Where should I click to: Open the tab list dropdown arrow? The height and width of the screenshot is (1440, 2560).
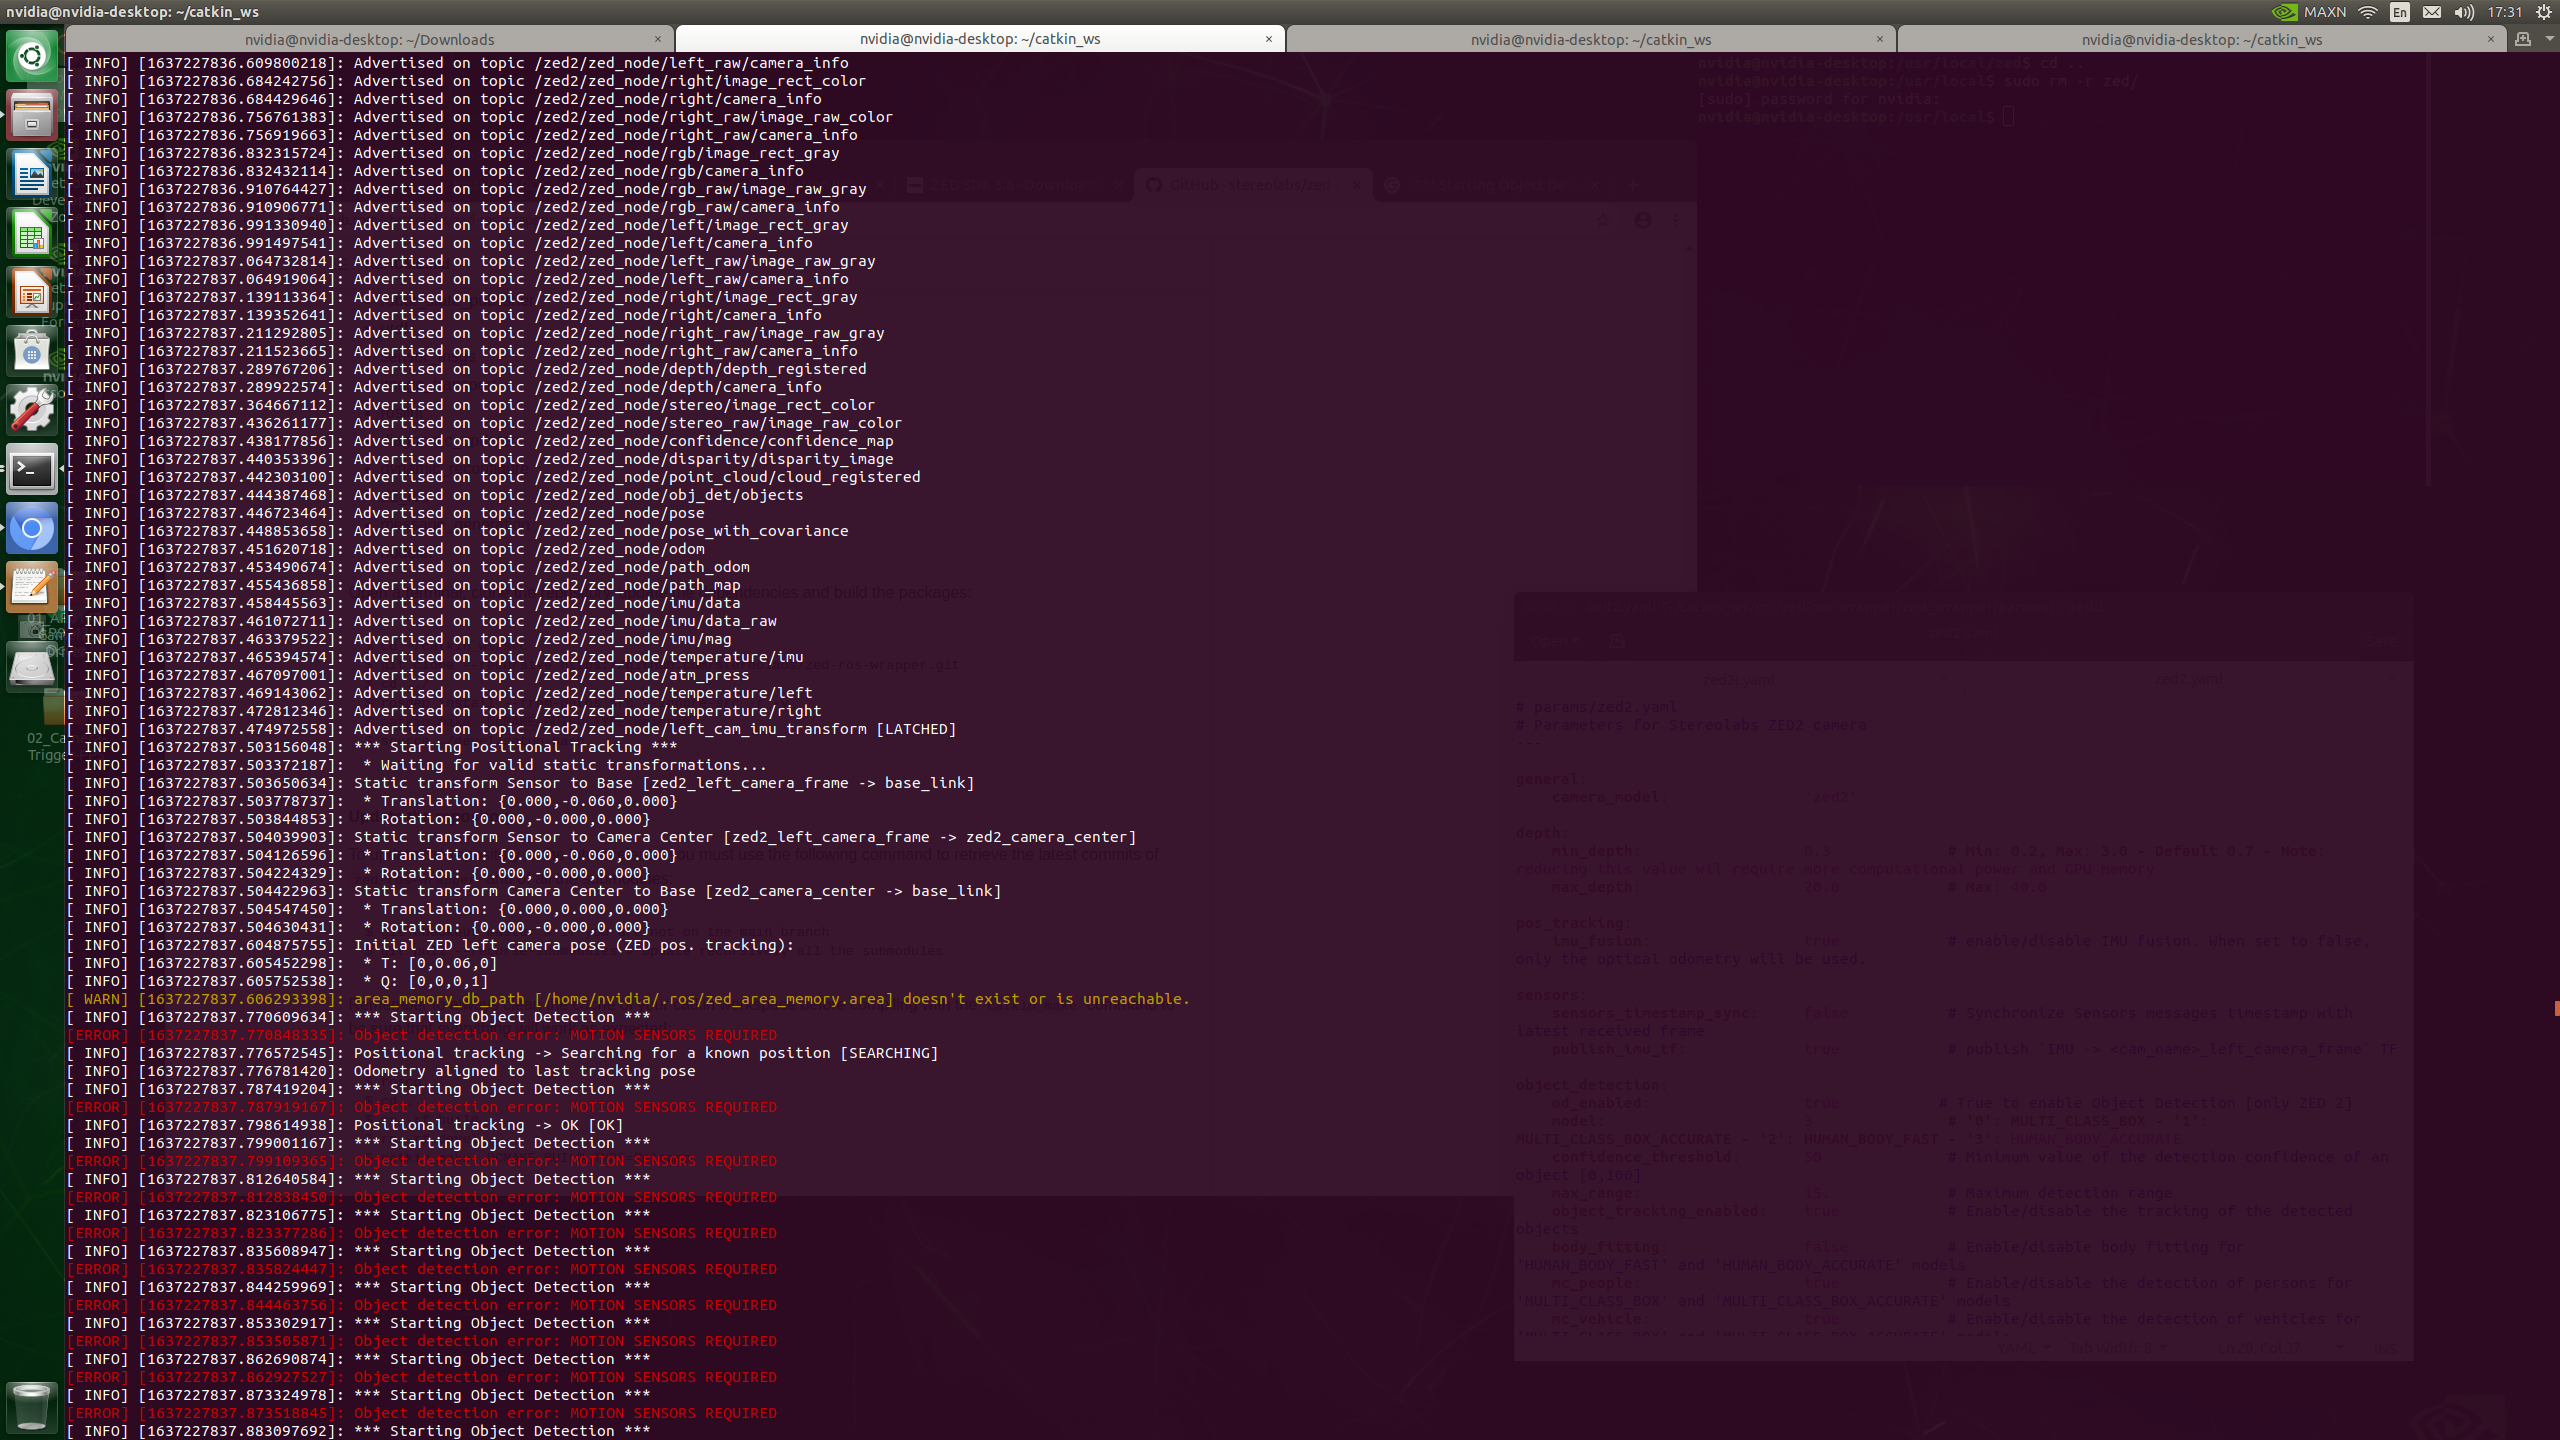click(2552, 40)
